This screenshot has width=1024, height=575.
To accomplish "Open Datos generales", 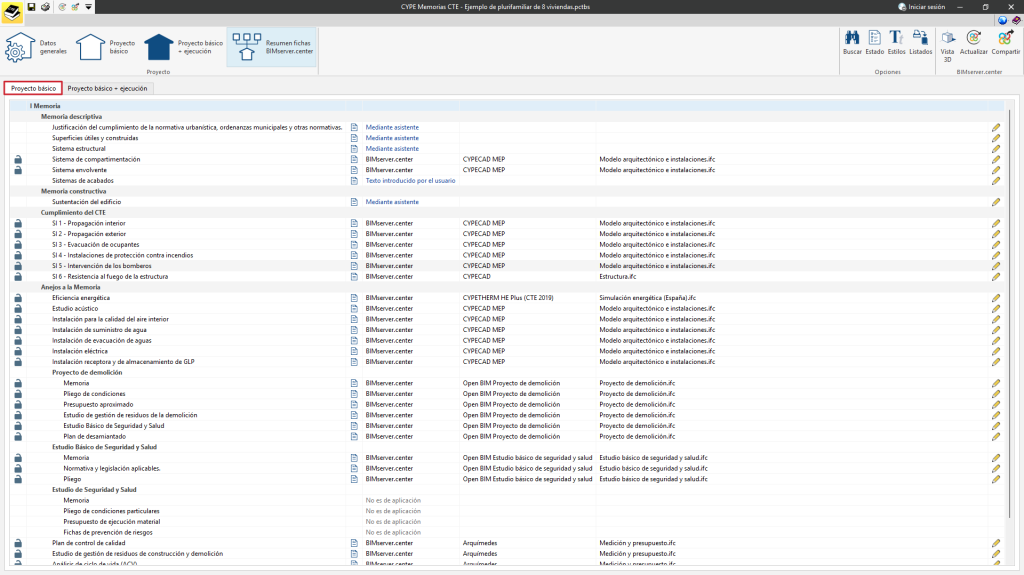I will coord(37,47).
